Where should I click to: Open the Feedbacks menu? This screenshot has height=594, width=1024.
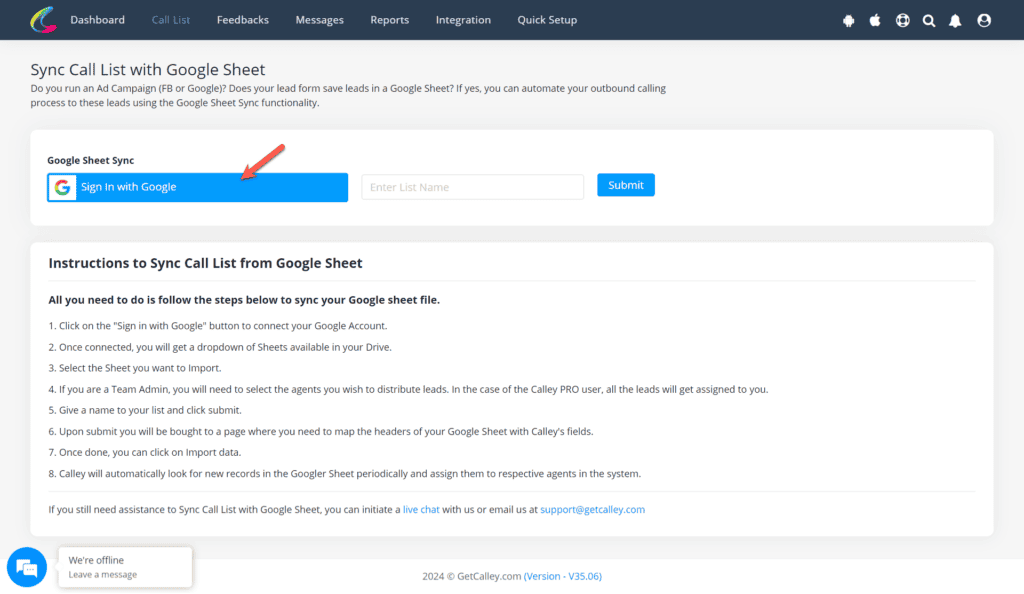[242, 19]
